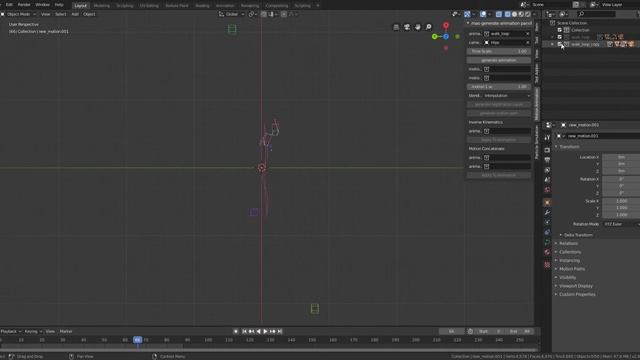Play the animation in reverse
Image resolution: width=640 pixels, height=360 pixels.
tap(258, 331)
